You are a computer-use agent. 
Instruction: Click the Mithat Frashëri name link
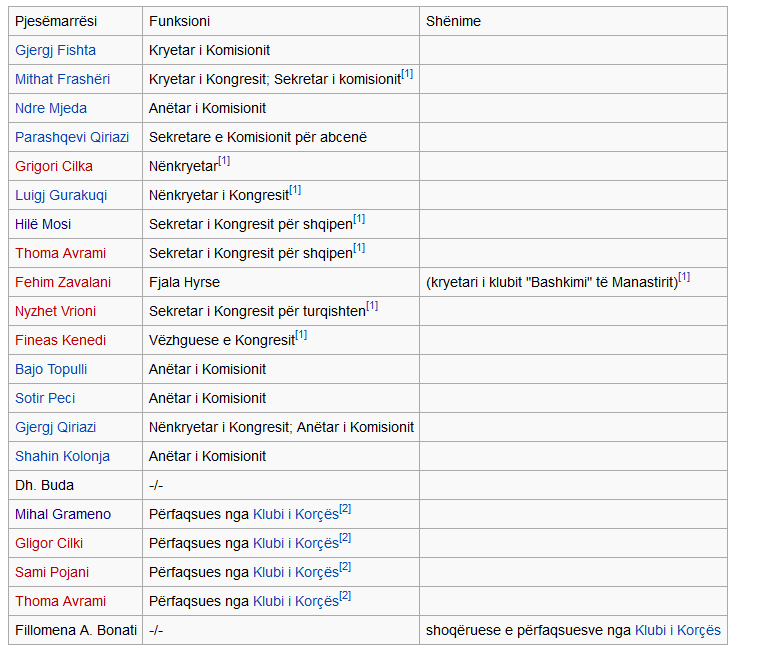tap(62, 79)
